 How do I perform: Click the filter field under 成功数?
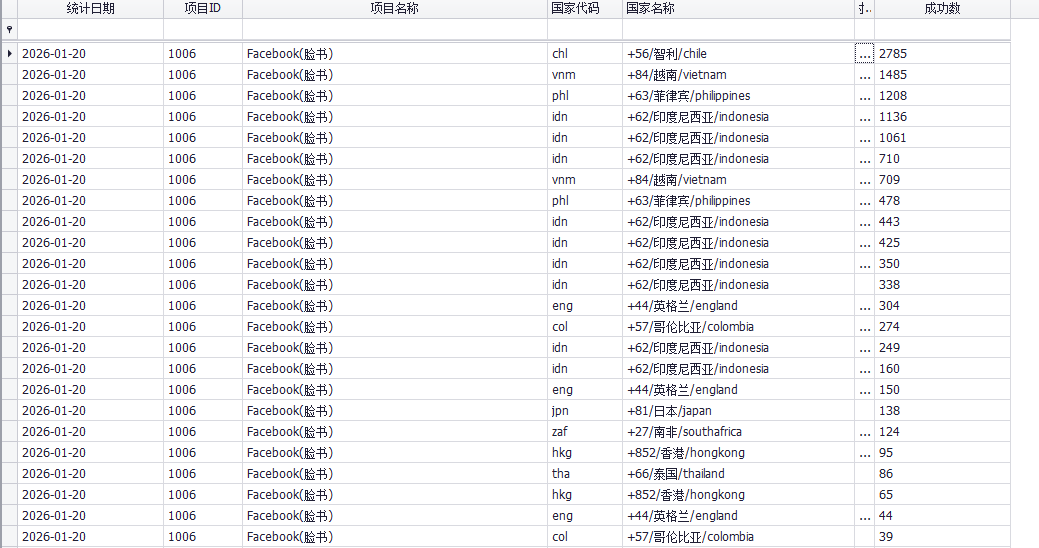click(942, 29)
